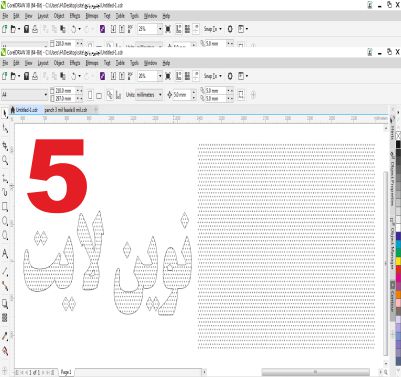The width and height of the screenshot is (401, 377).
Task: Click the Import icon in the front window toolbar
Action: pyautogui.click(x=113, y=76)
